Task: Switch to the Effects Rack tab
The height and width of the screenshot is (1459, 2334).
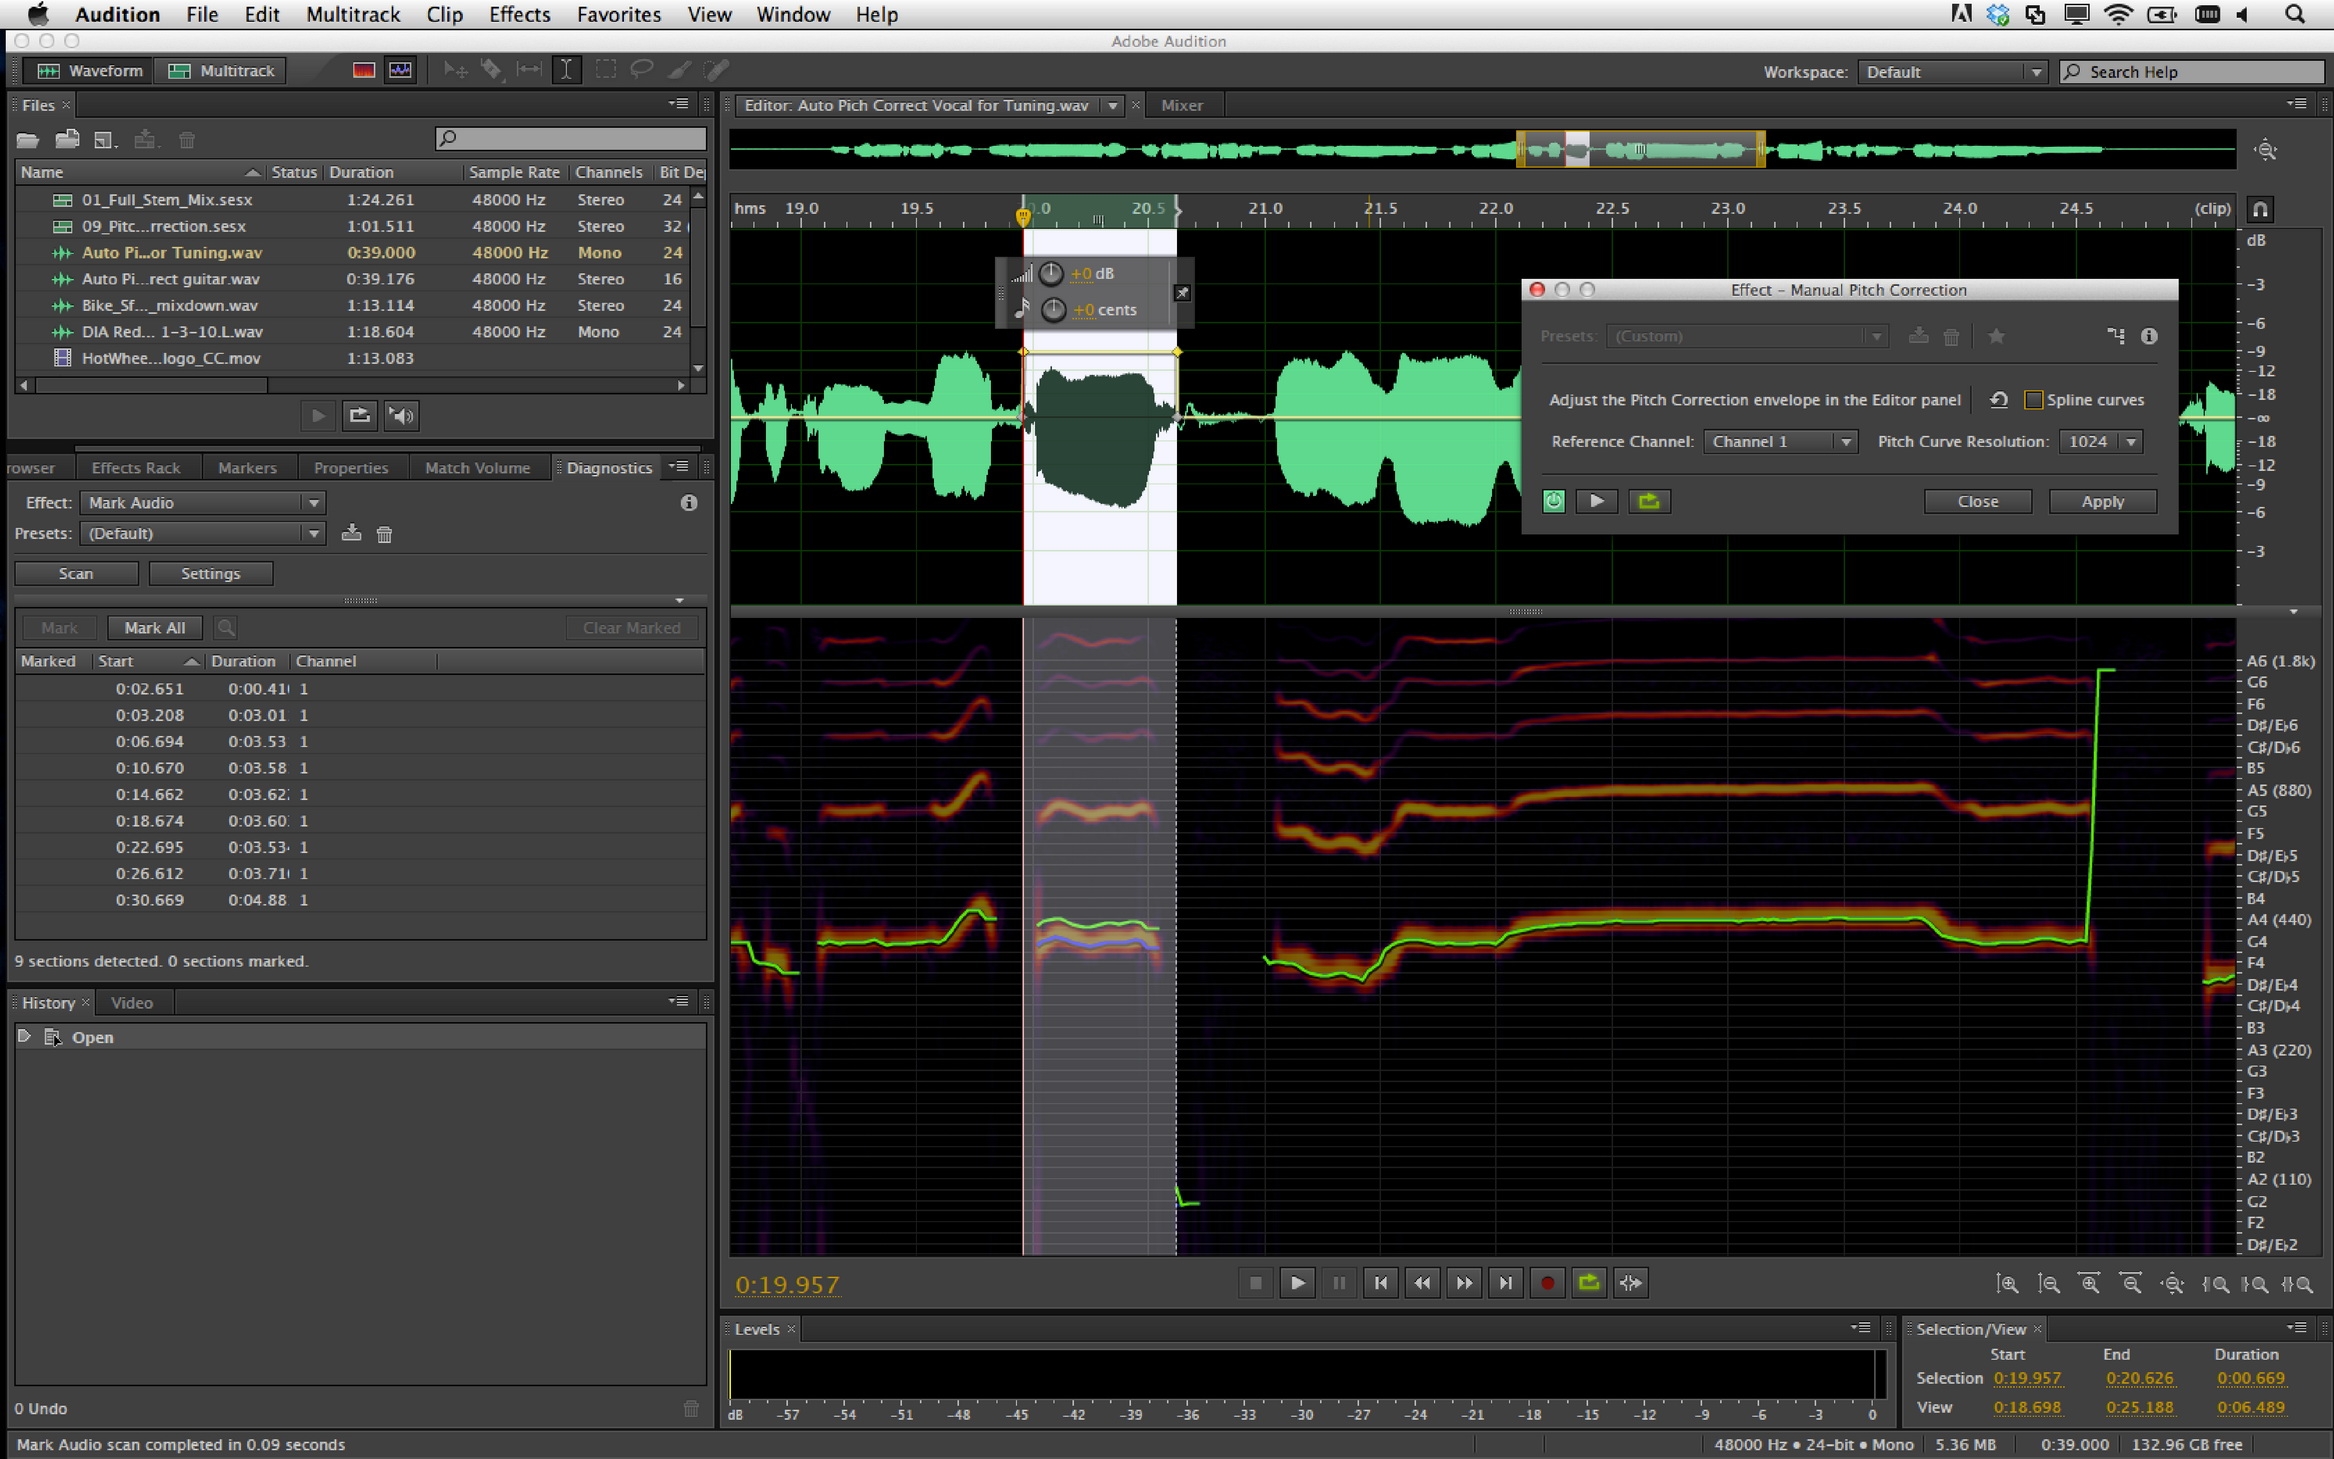Action: [135, 468]
